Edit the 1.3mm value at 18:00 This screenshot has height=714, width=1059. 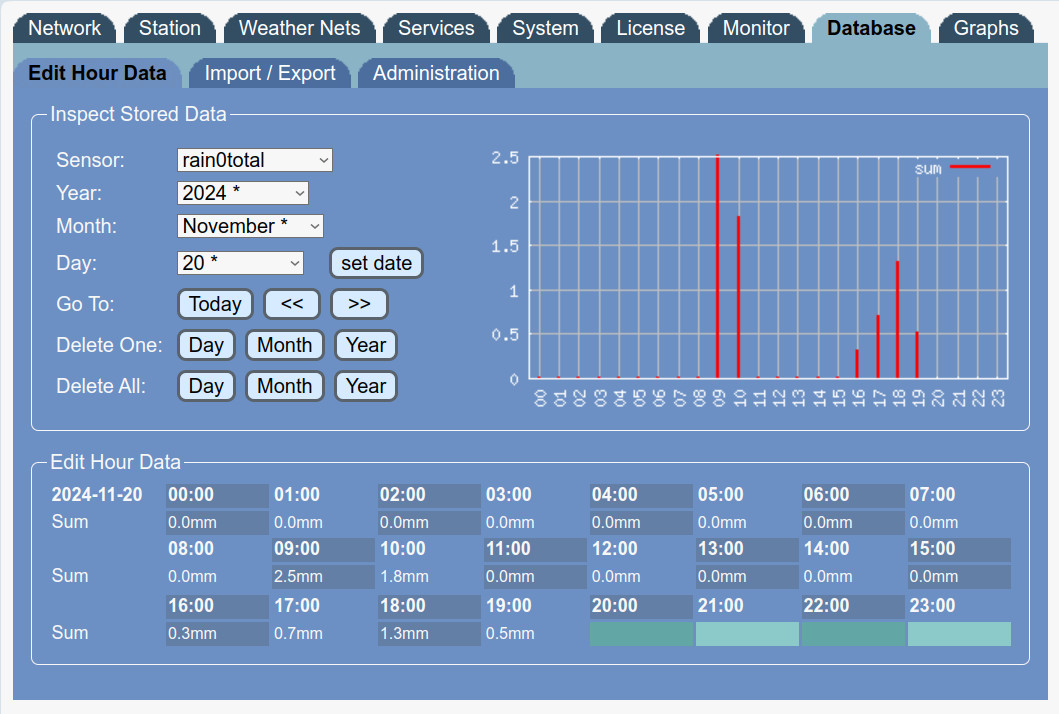click(x=430, y=634)
